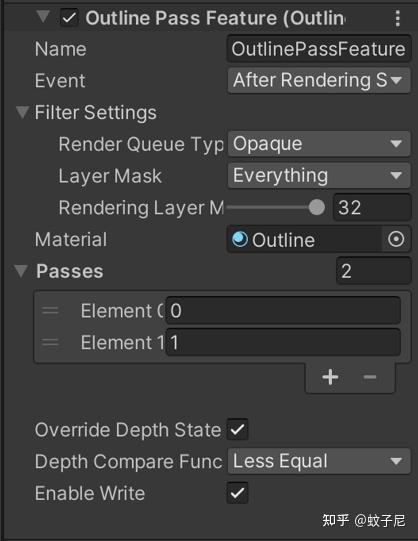The height and width of the screenshot is (541, 418).
Task: Click the Rendering Layer Mask slider knob
Action: point(317,207)
